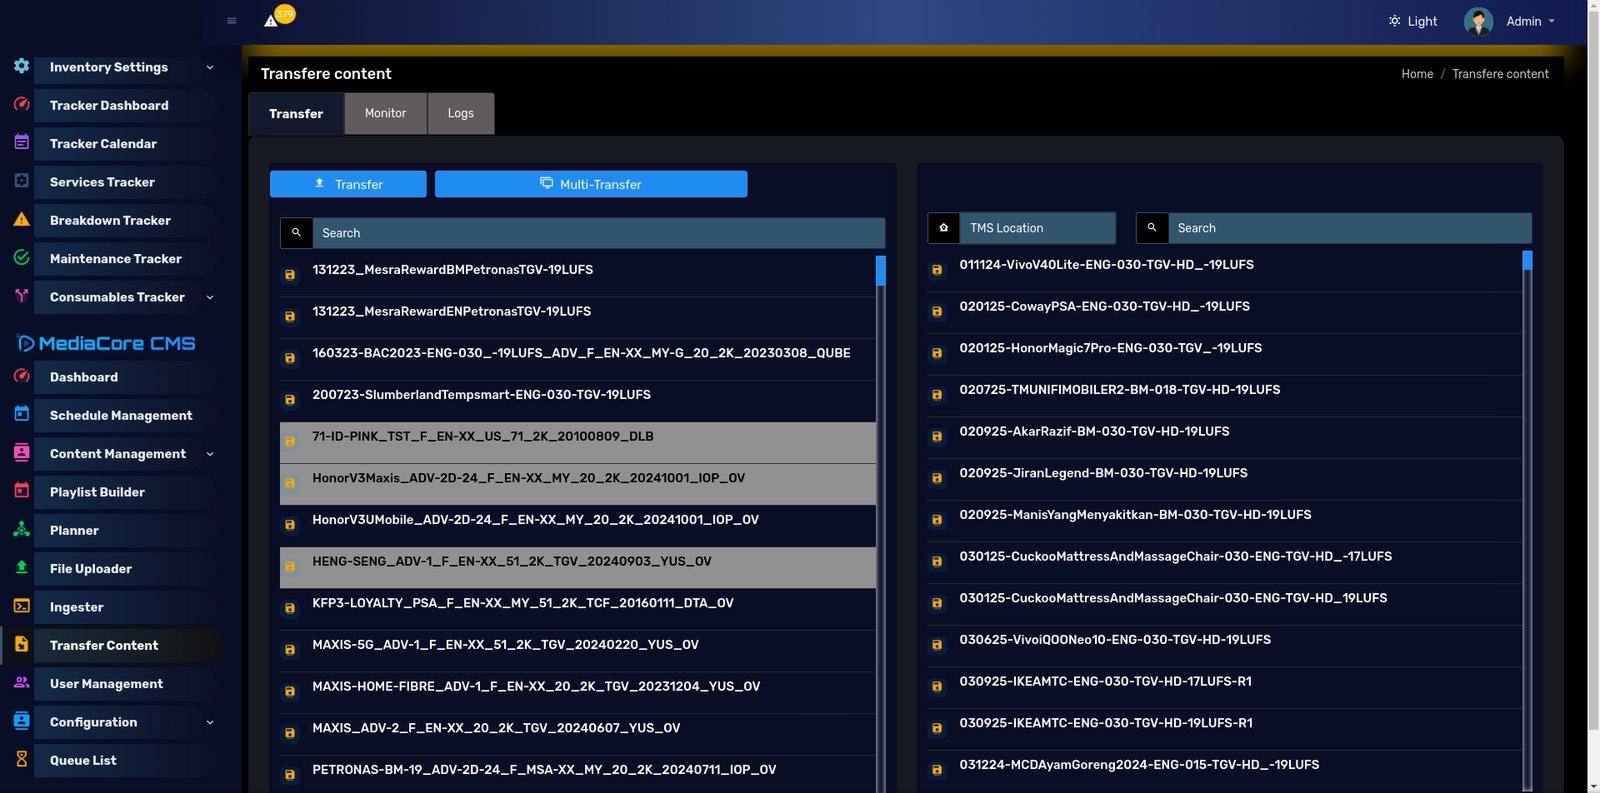Click the Queue List hourglass icon

[21, 759]
